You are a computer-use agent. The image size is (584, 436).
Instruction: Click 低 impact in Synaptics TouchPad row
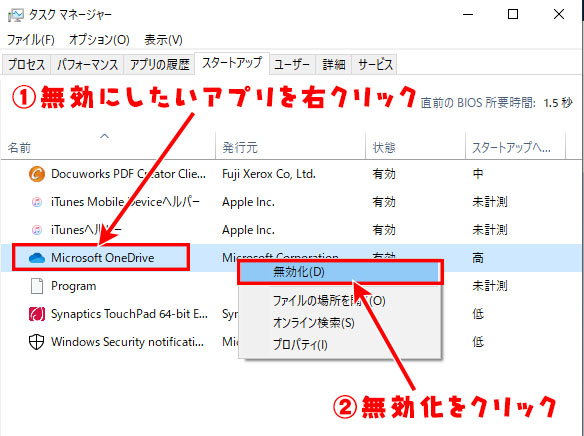click(x=478, y=314)
